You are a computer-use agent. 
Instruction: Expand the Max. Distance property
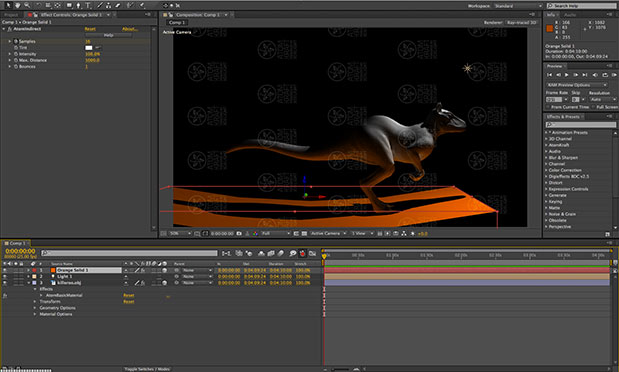tap(10, 60)
